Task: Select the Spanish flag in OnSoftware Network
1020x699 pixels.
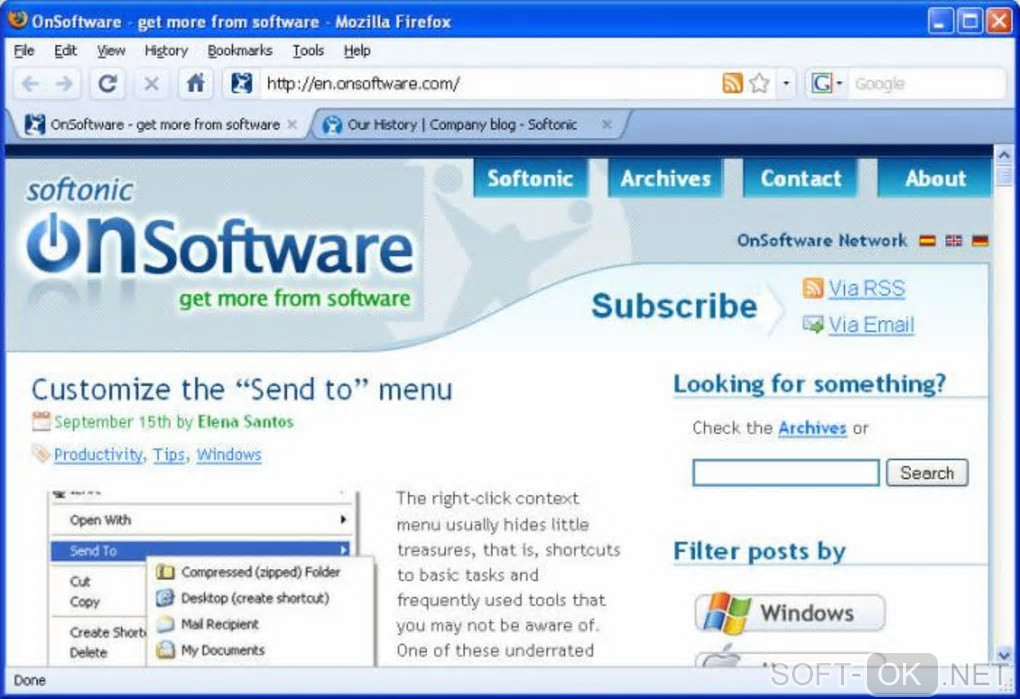Action: [x=927, y=241]
